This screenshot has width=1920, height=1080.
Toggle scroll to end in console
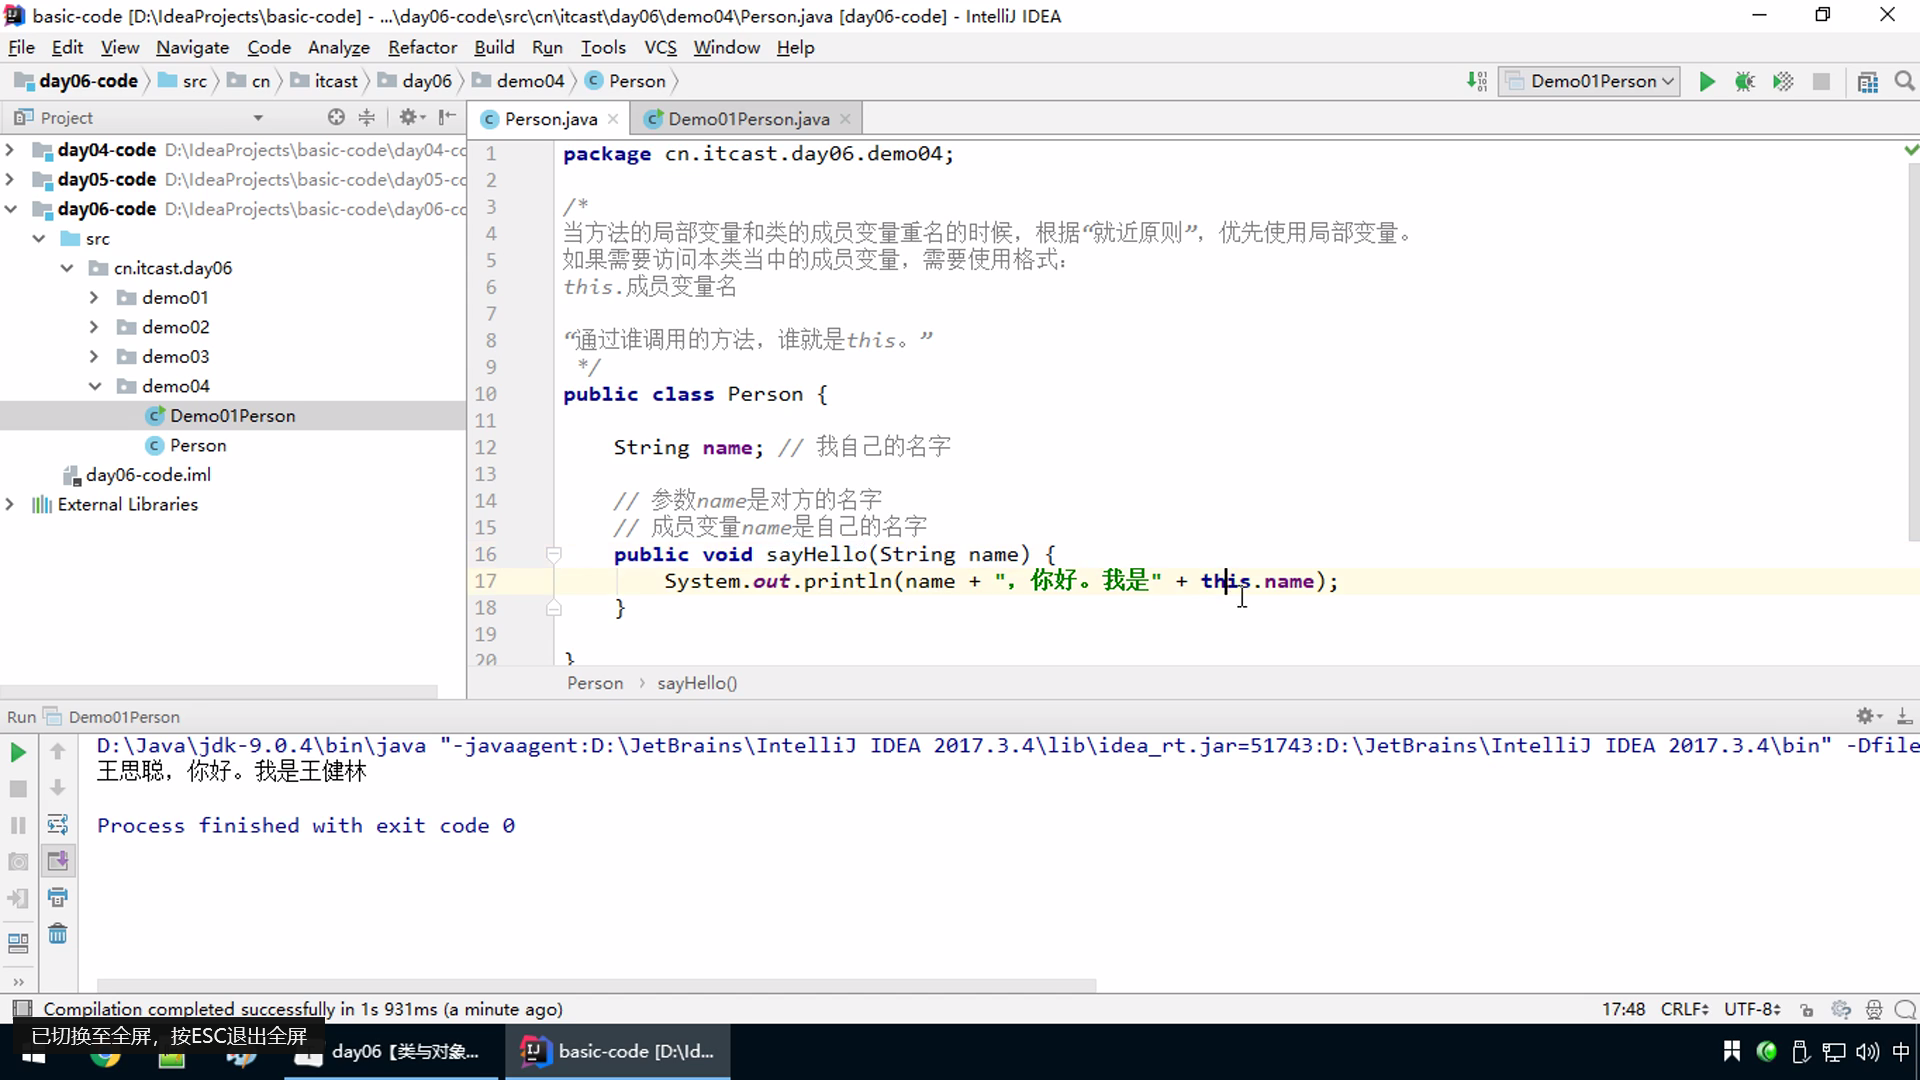pos(58,861)
